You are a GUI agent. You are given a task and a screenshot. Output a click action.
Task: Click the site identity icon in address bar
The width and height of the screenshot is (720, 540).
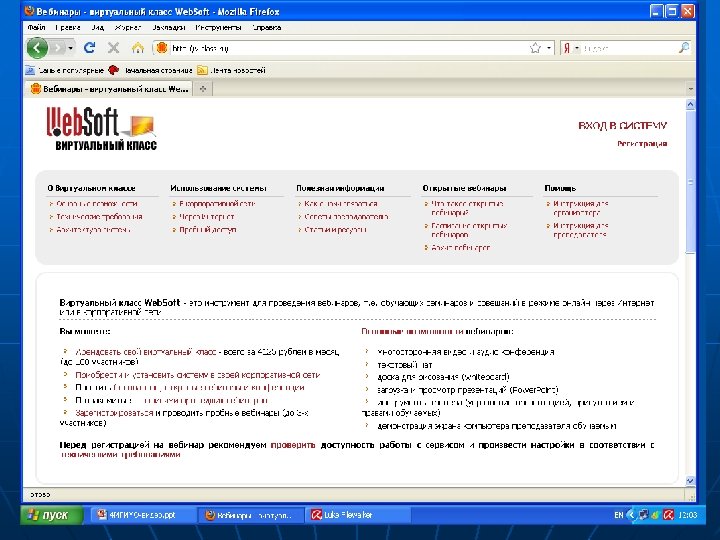click(162, 48)
